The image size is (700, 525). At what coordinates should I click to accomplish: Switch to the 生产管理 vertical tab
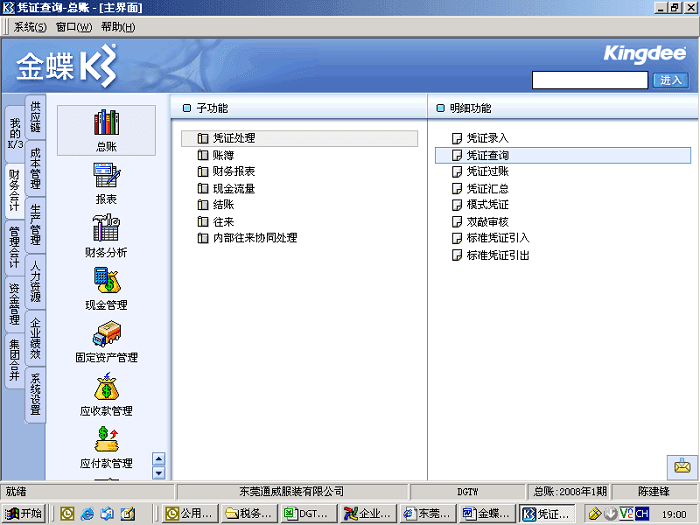pyautogui.click(x=35, y=225)
